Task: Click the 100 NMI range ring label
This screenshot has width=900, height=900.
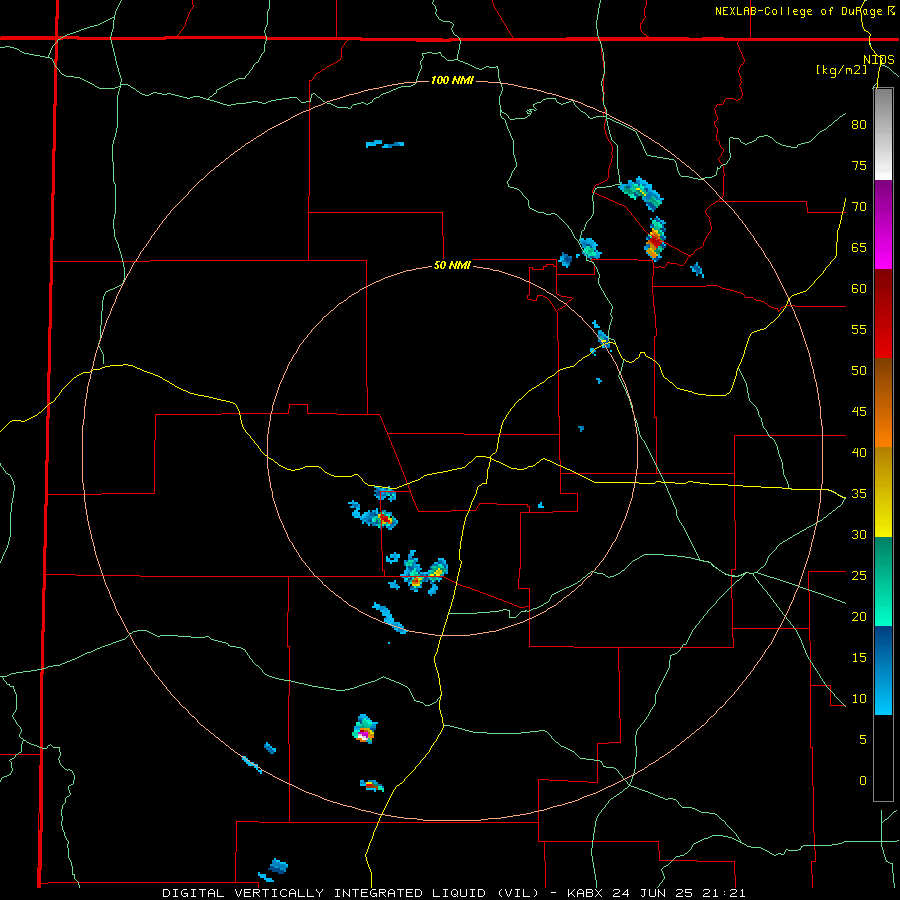Action: 452,80
